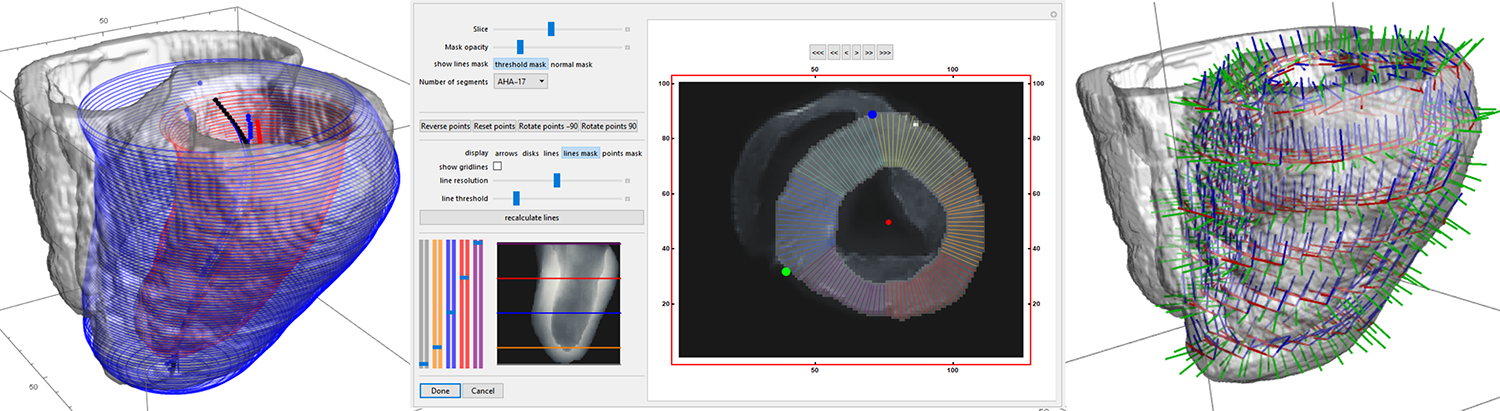1500x411 pixels.
Task: Set display mode to lines mask
Action: coord(580,153)
